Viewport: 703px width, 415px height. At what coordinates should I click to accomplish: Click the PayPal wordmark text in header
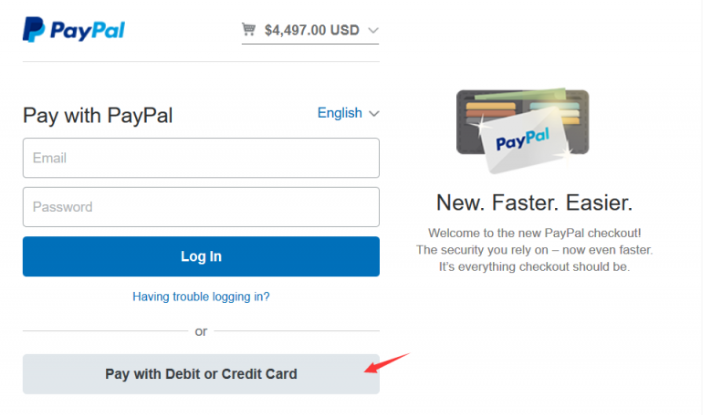(87, 30)
